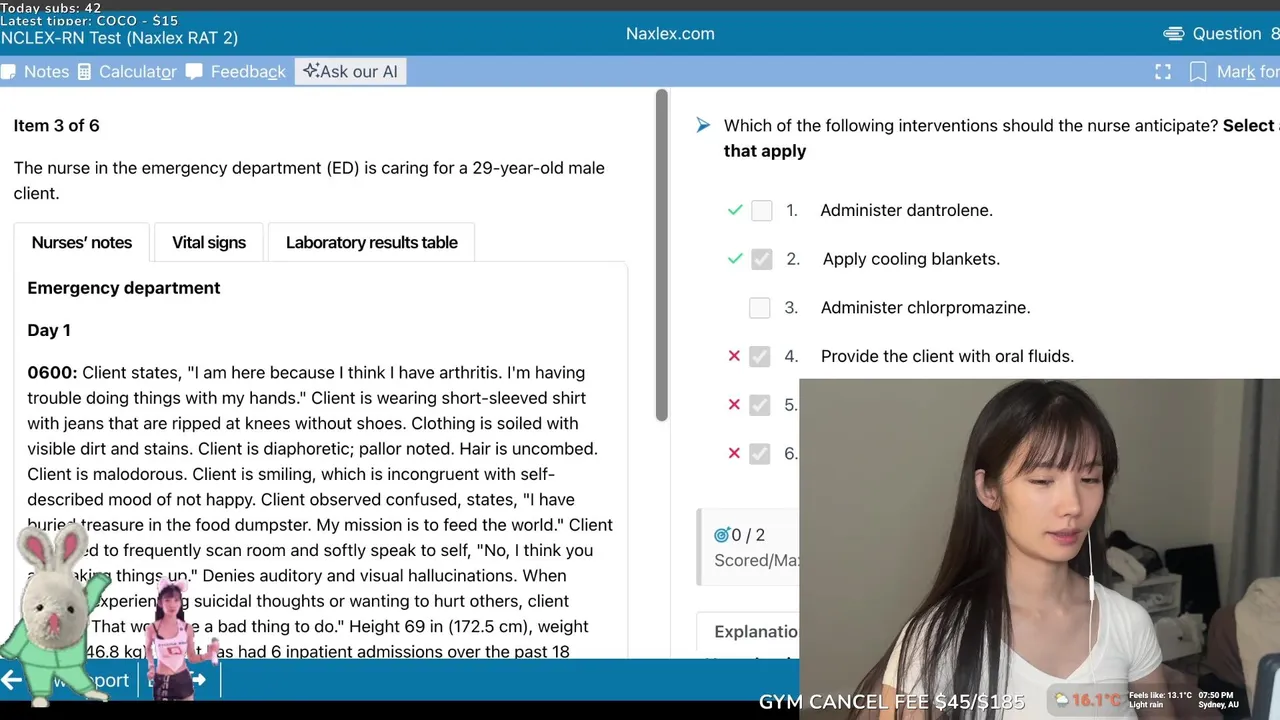
Task: Click the 'GYM CANCEL FEE $45/$185' banner text
Action: [892, 702]
